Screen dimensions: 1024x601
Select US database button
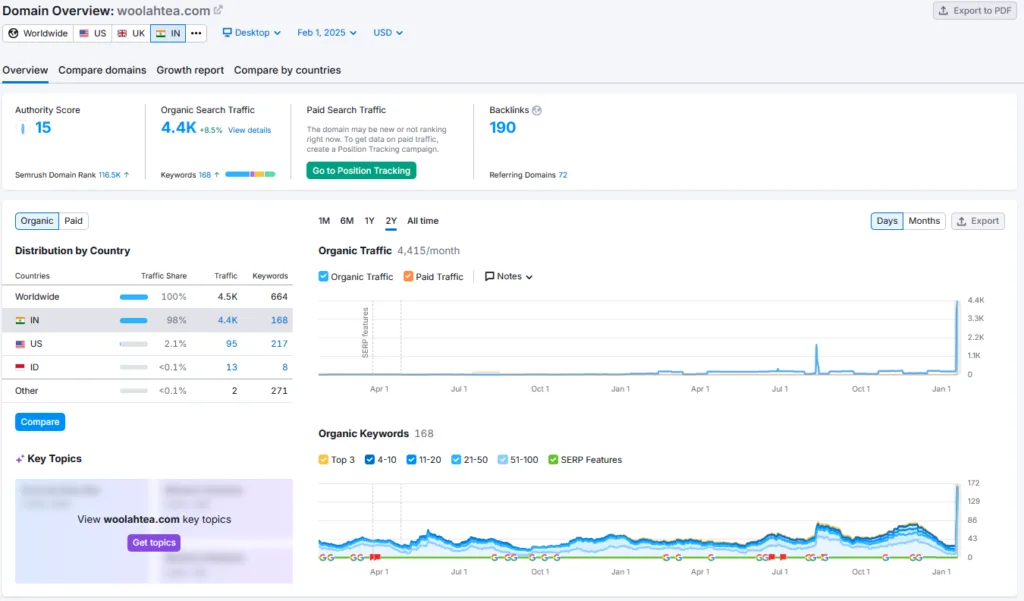93,33
